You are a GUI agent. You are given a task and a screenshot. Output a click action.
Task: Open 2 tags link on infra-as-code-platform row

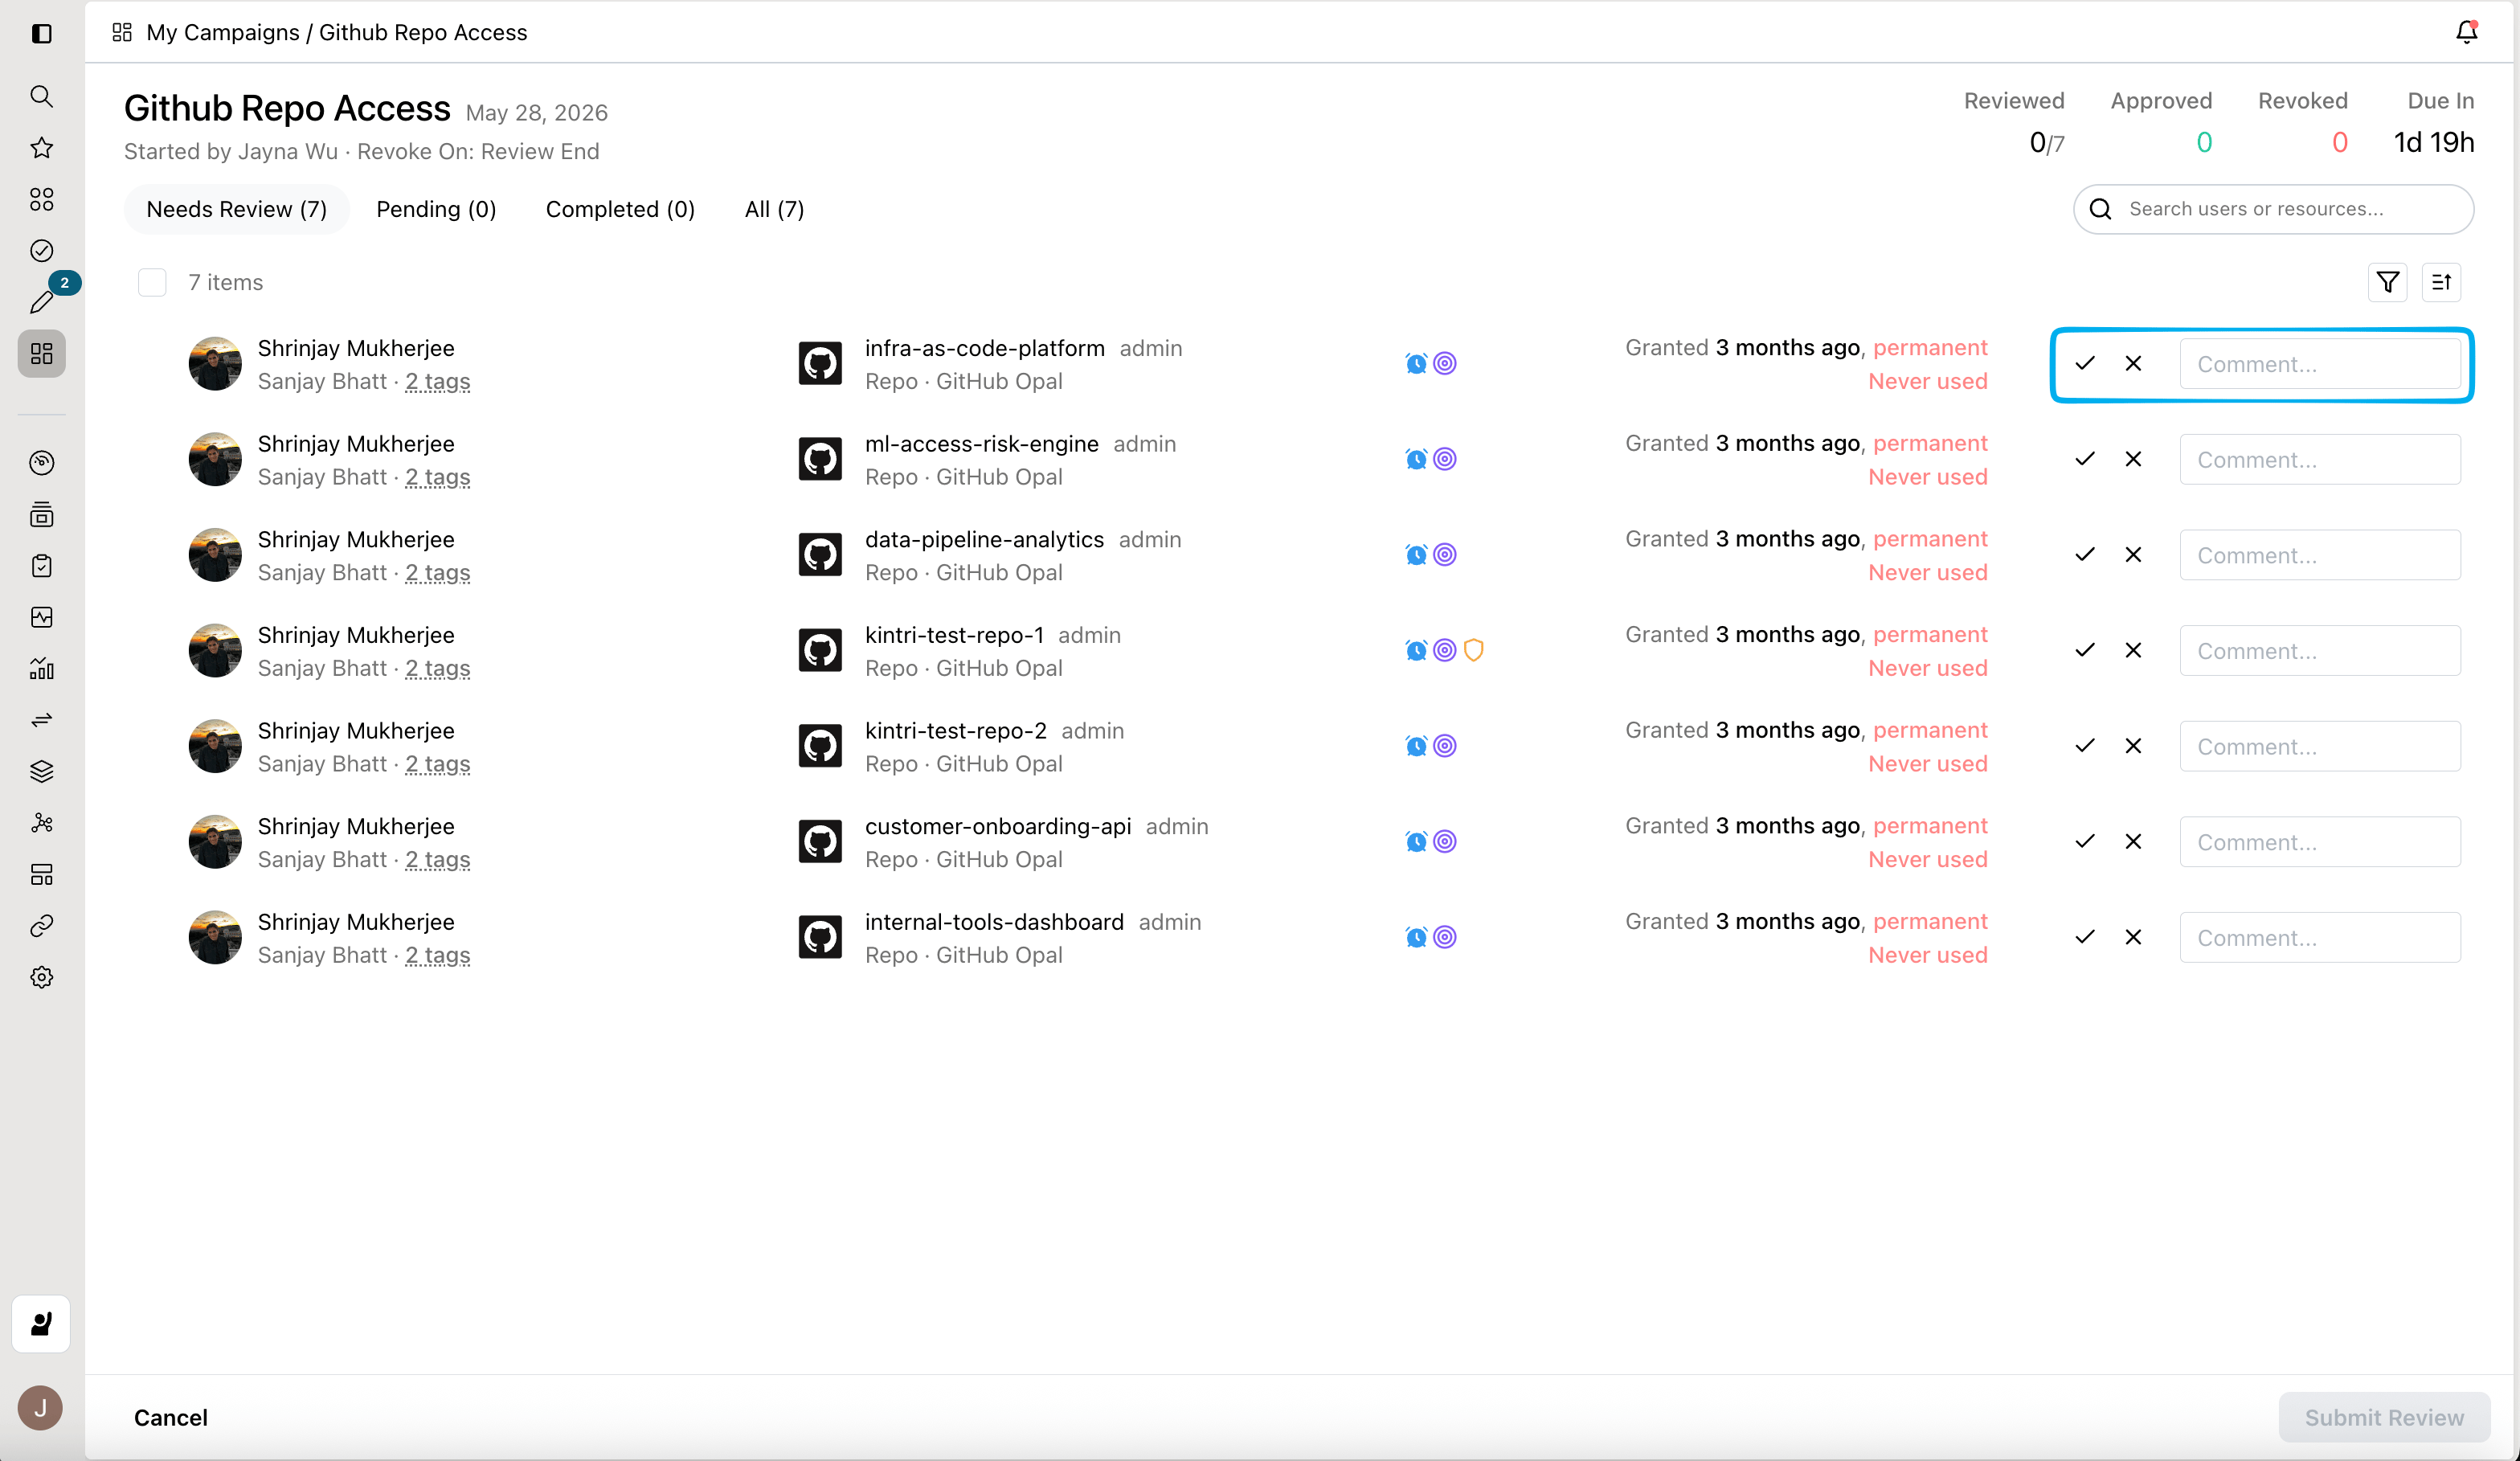pos(437,381)
